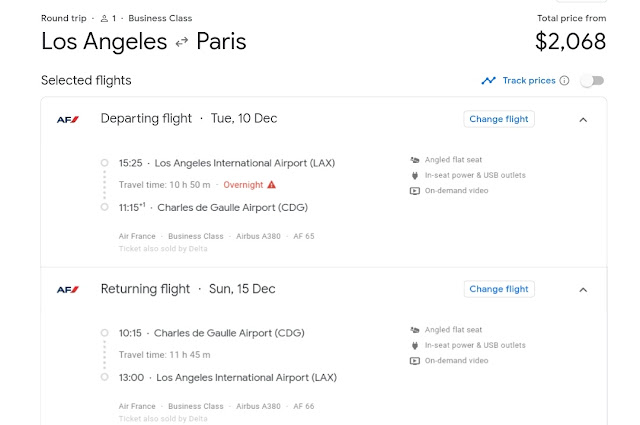Viewport: 640px width, 425px height.
Task: Collapse the returning flight details
Action: click(x=583, y=290)
